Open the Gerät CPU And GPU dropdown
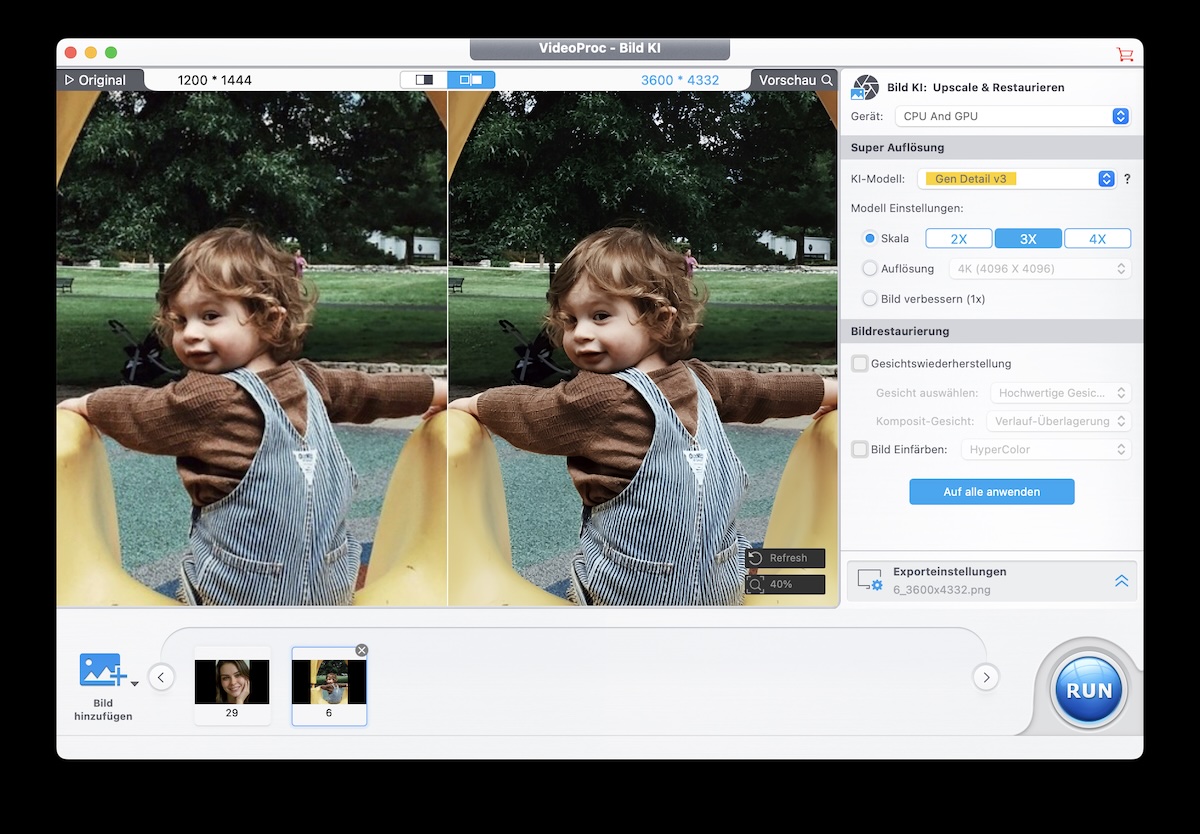The height and width of the screenshot is (834, 1200). (1012, 116)
